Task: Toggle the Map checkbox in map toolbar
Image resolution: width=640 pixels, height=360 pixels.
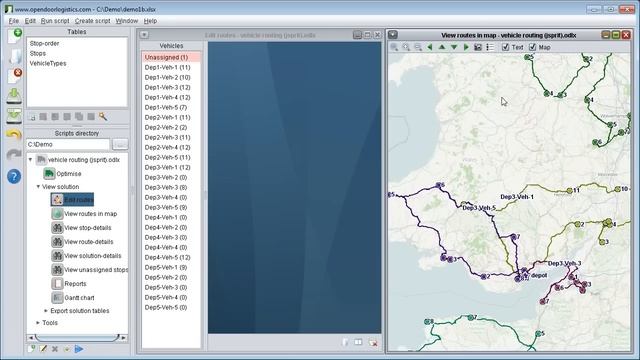Action: point(532,47)
